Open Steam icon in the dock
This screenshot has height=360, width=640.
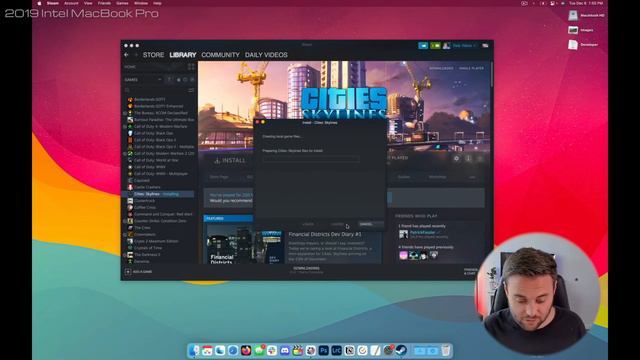click(x=402, y=350)
